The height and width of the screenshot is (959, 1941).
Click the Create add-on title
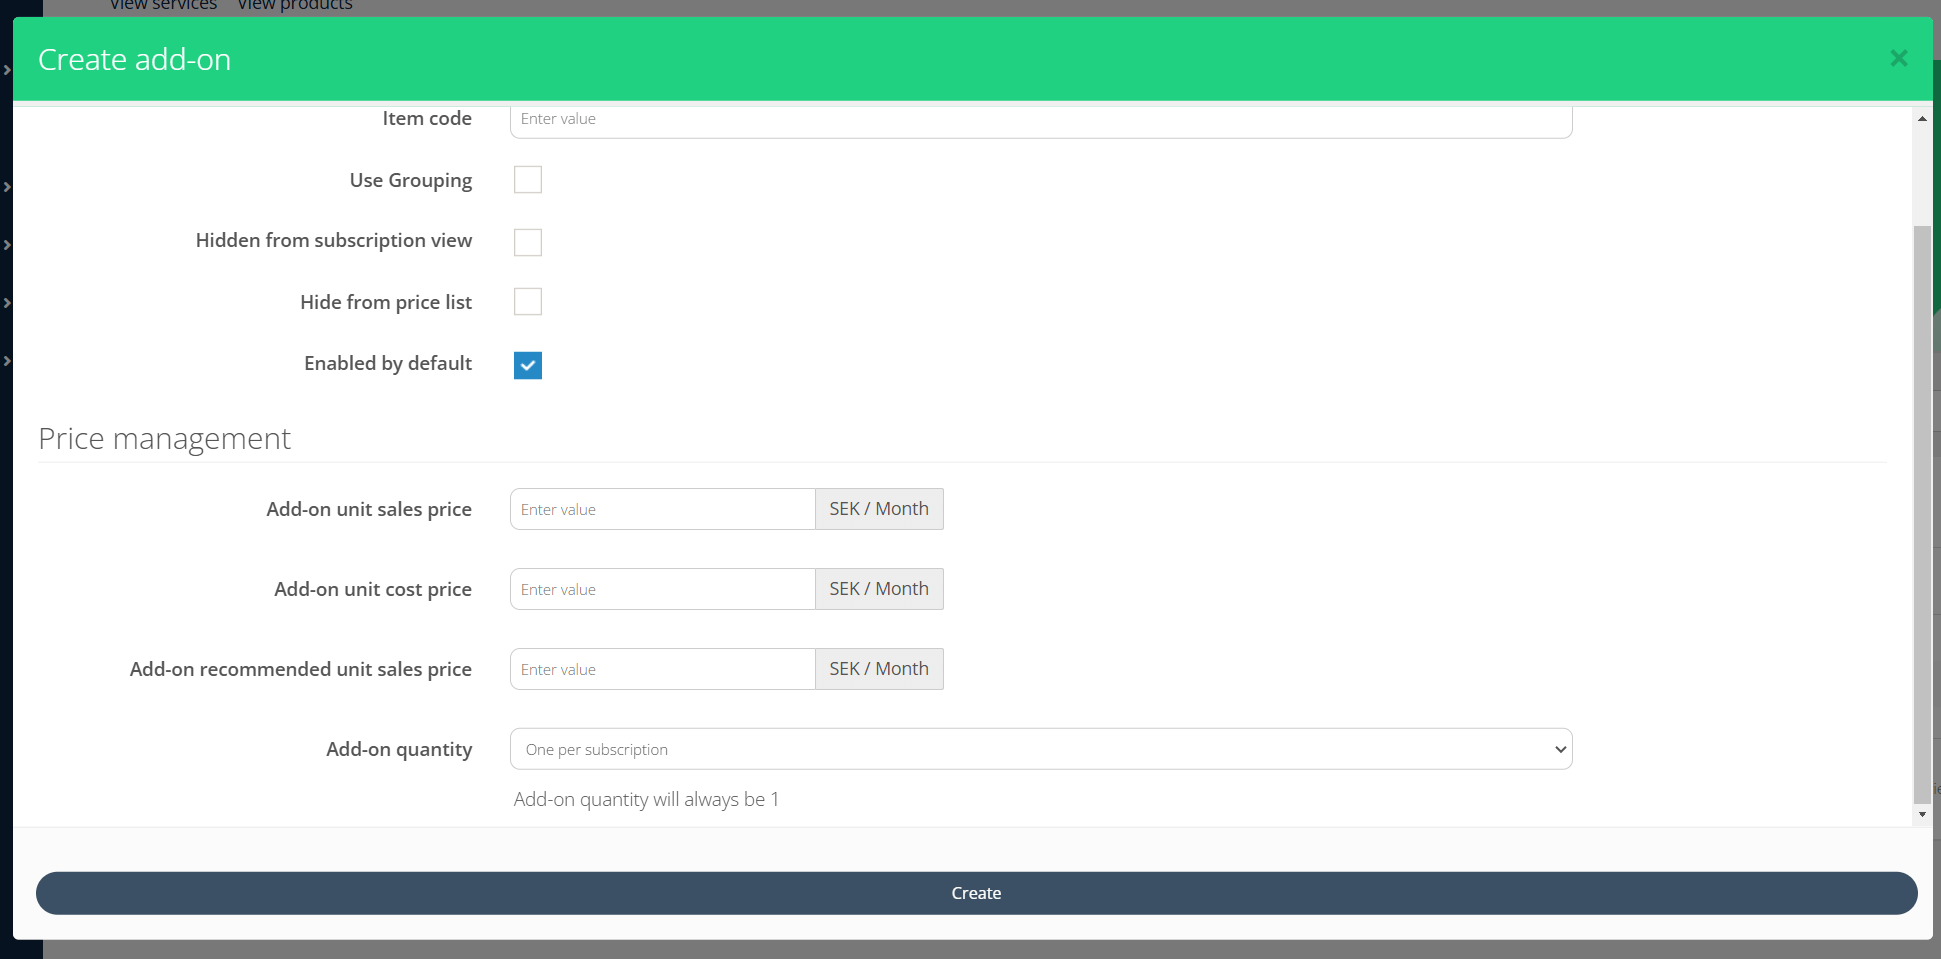(134, 59)
